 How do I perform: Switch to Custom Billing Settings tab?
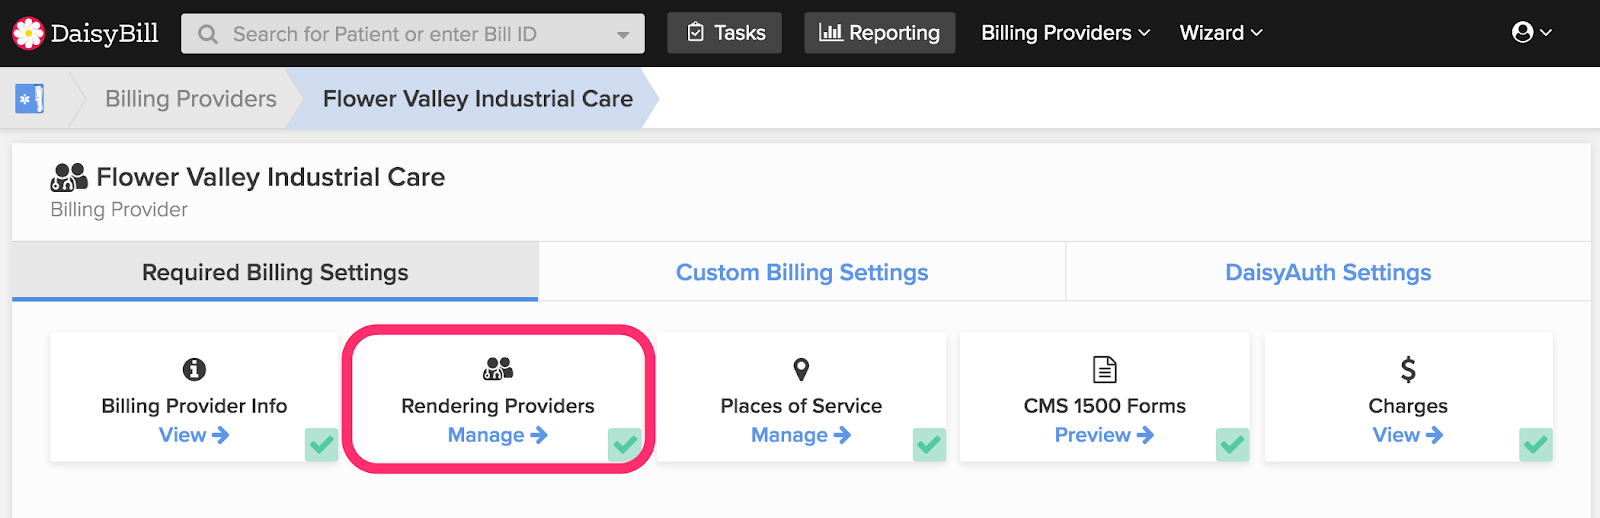click(802, 272)
